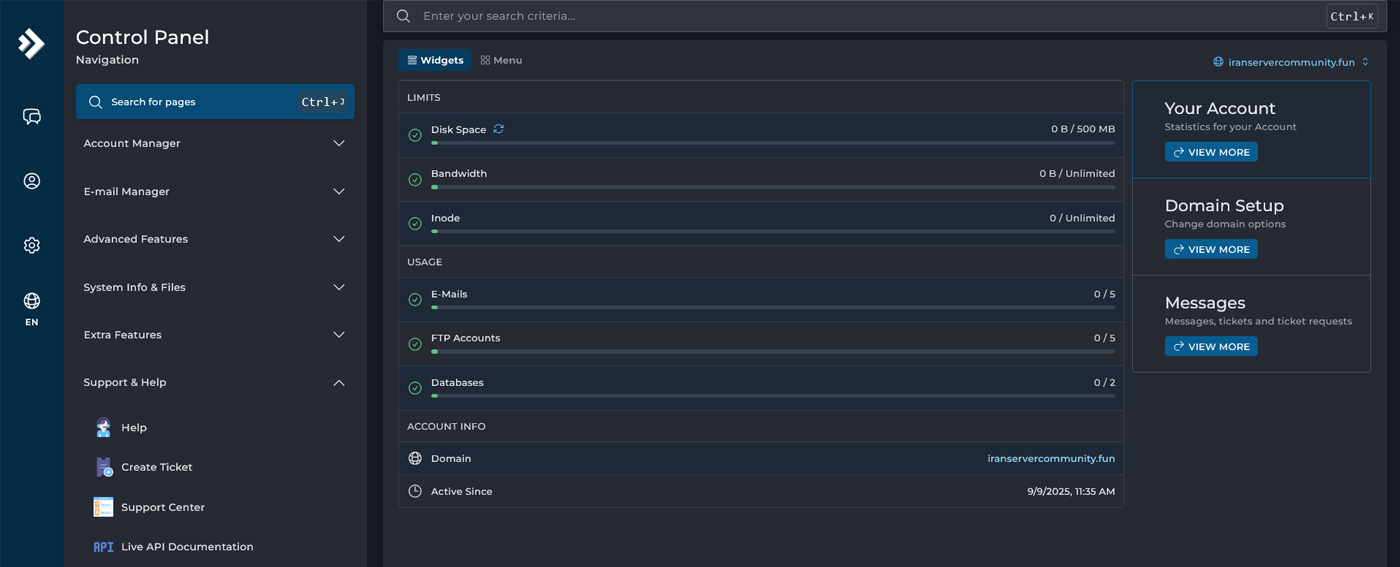Click the Create Ticket icon

(104, 467)
